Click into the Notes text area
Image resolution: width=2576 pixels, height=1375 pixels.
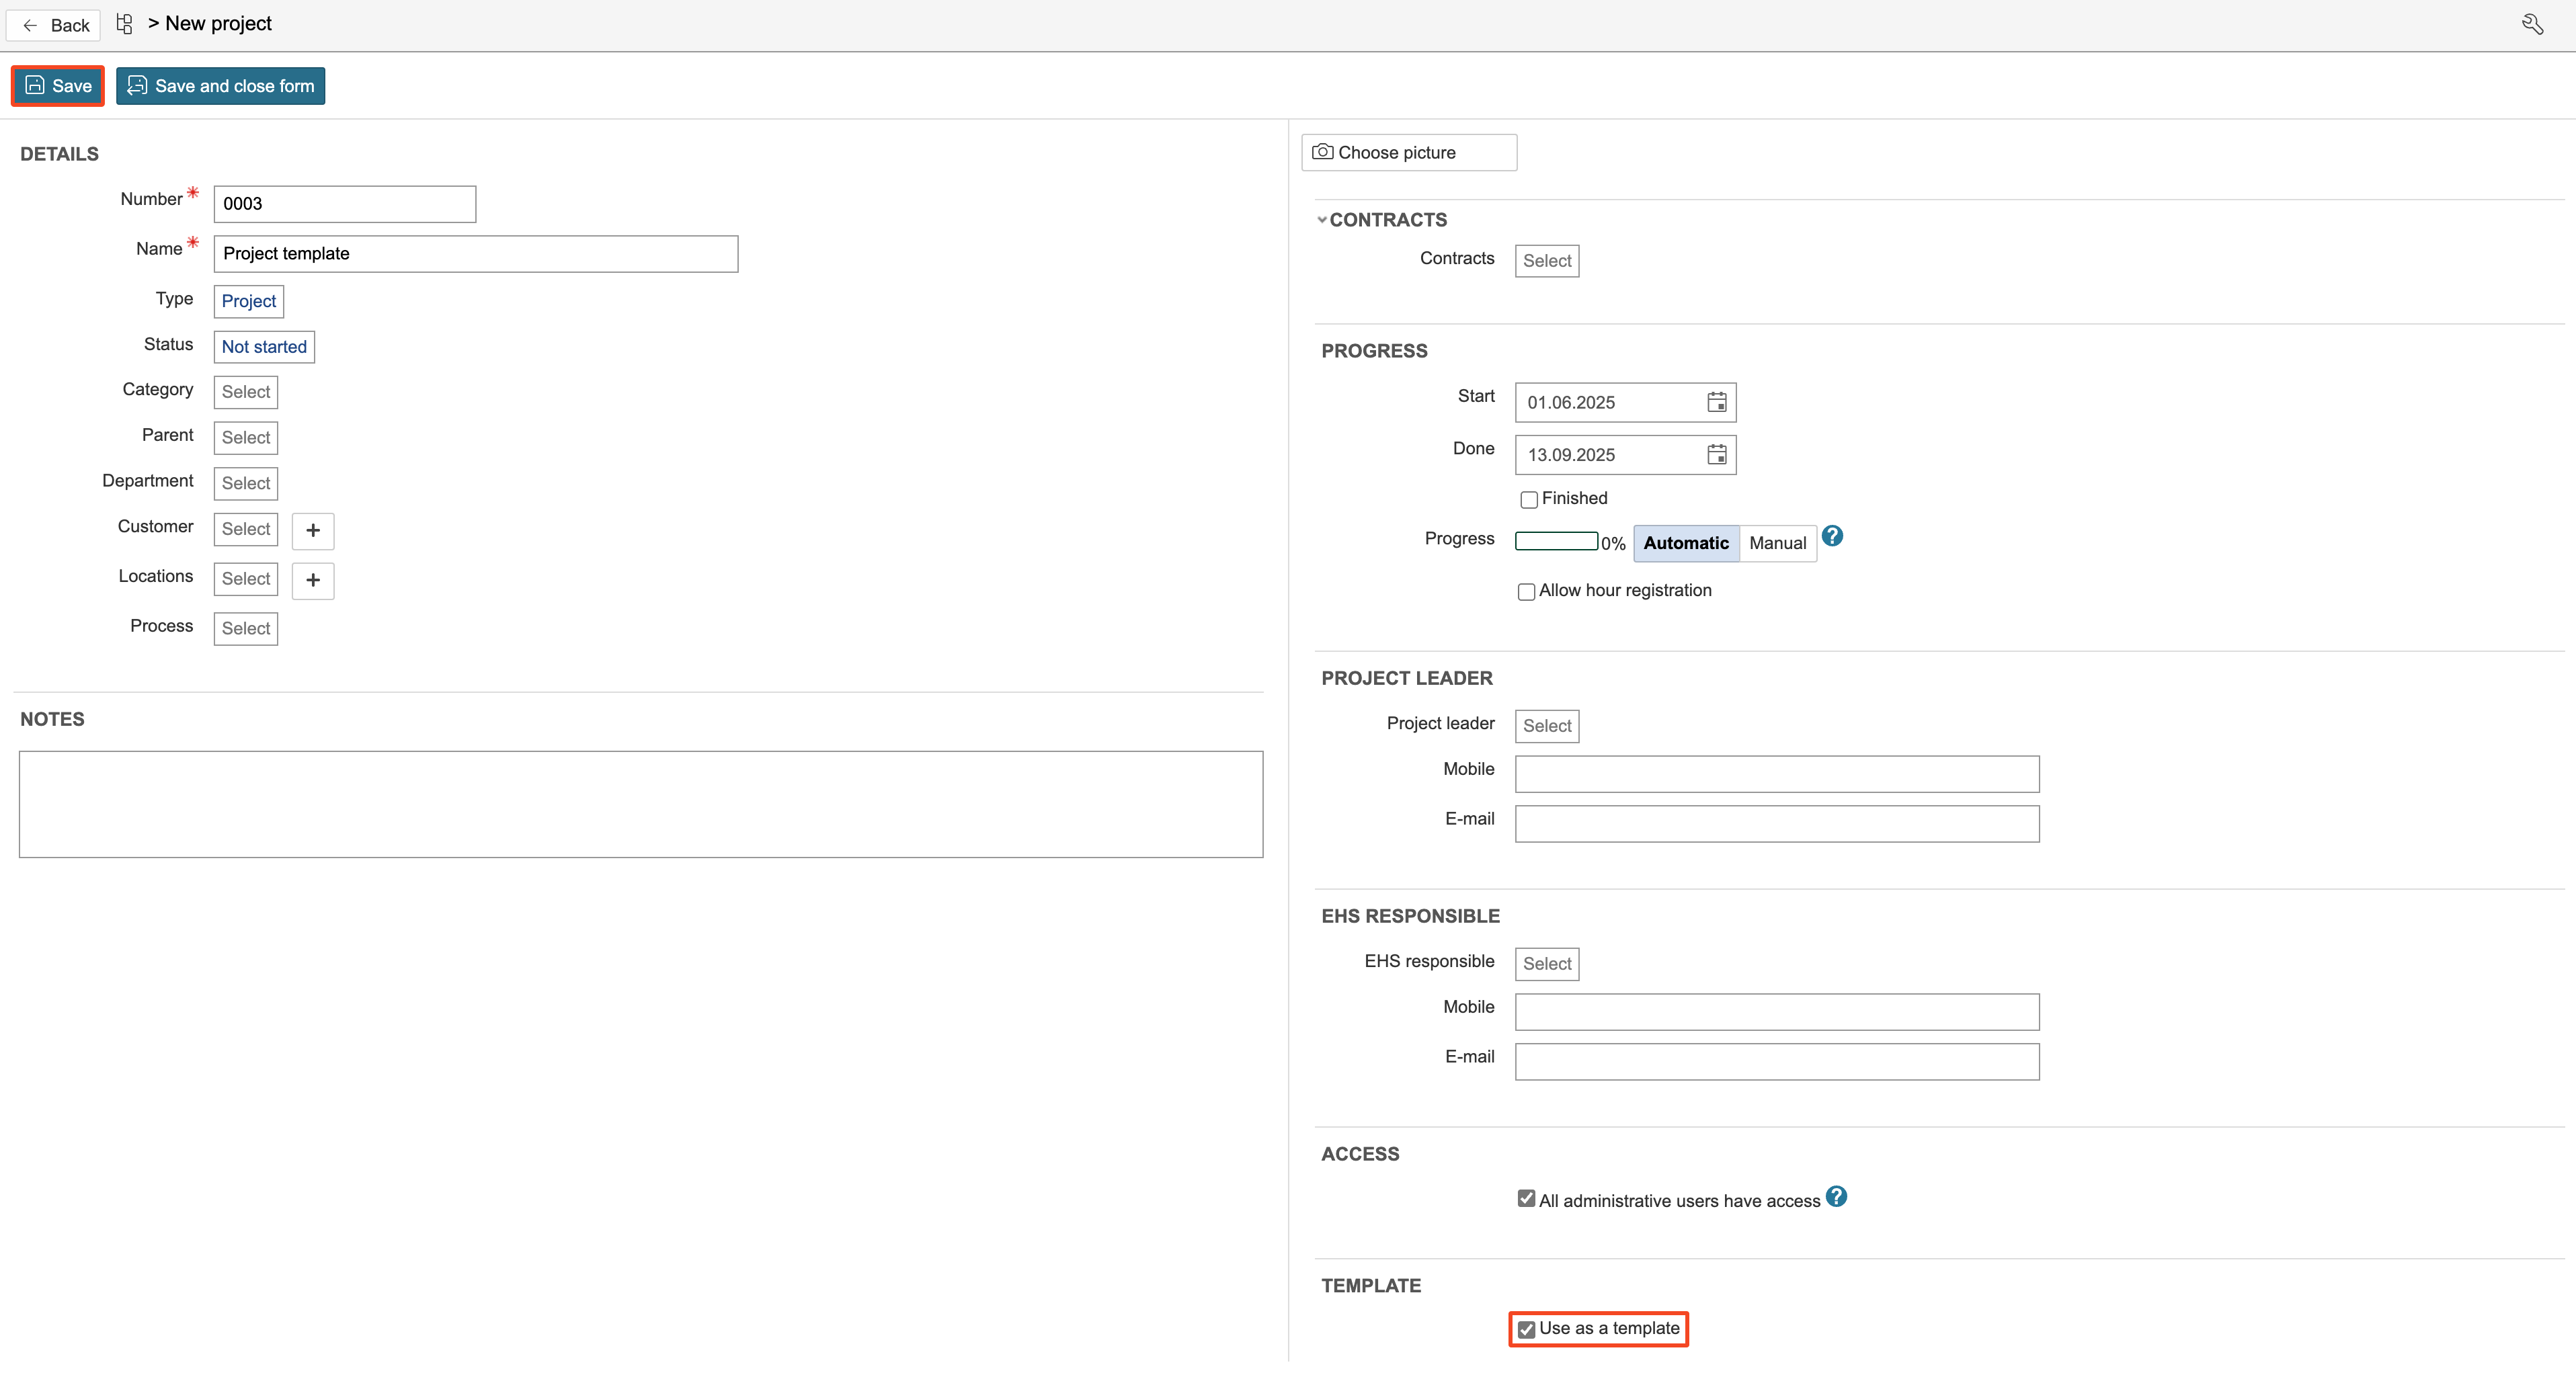click(640, 804)
